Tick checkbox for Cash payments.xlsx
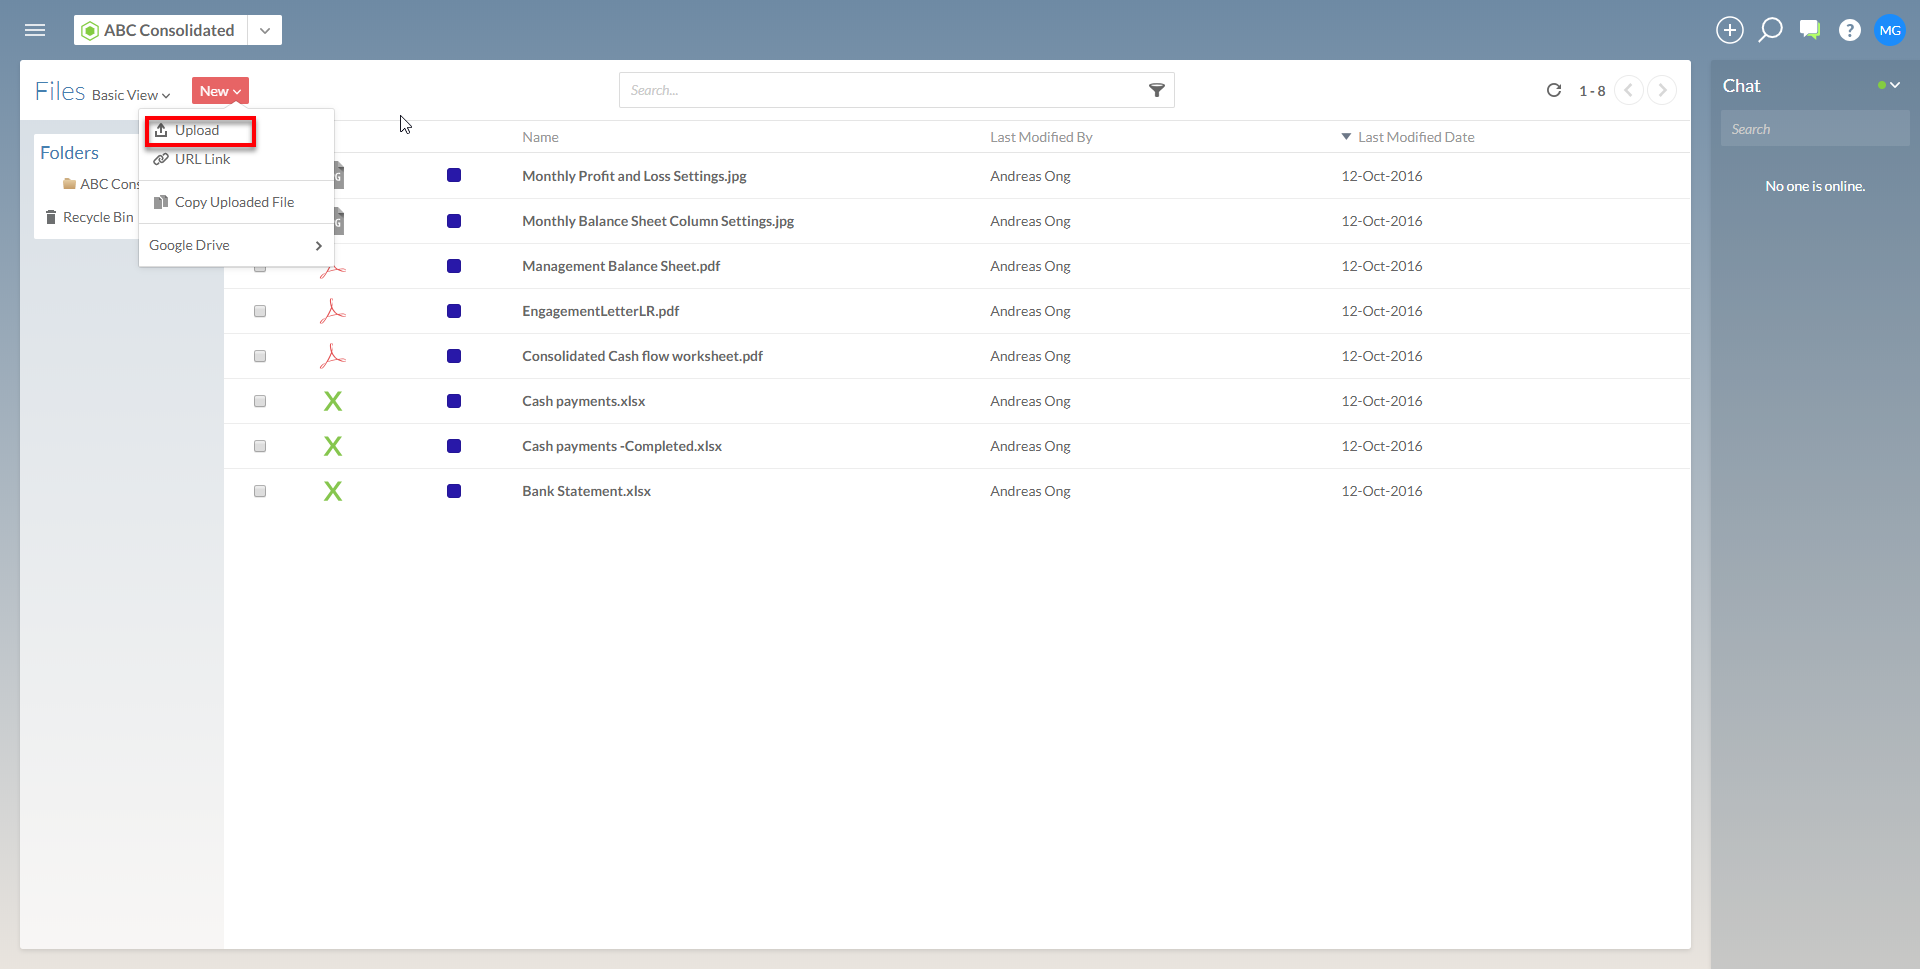Image resolution: width=1920 pixels, height=969 pixels. (x=260, y=401)
